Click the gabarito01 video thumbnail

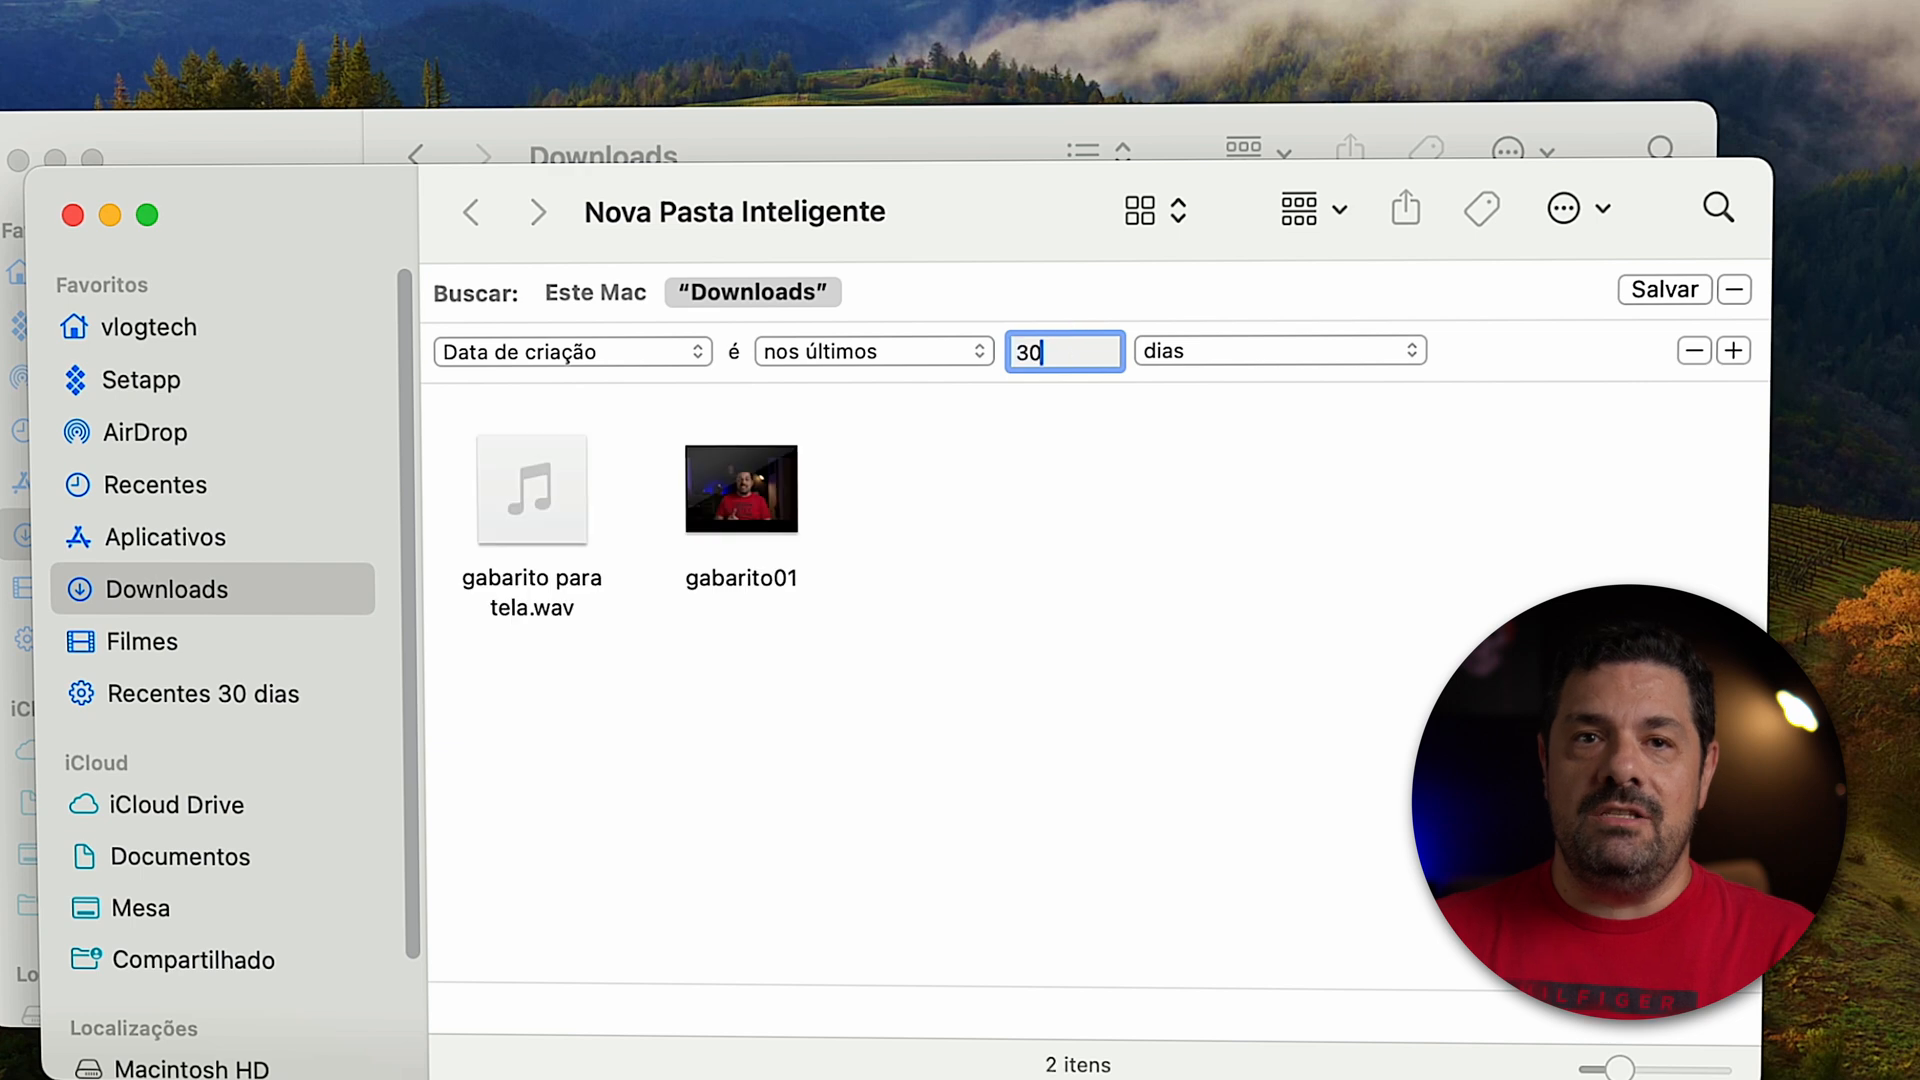click(740, 488)
